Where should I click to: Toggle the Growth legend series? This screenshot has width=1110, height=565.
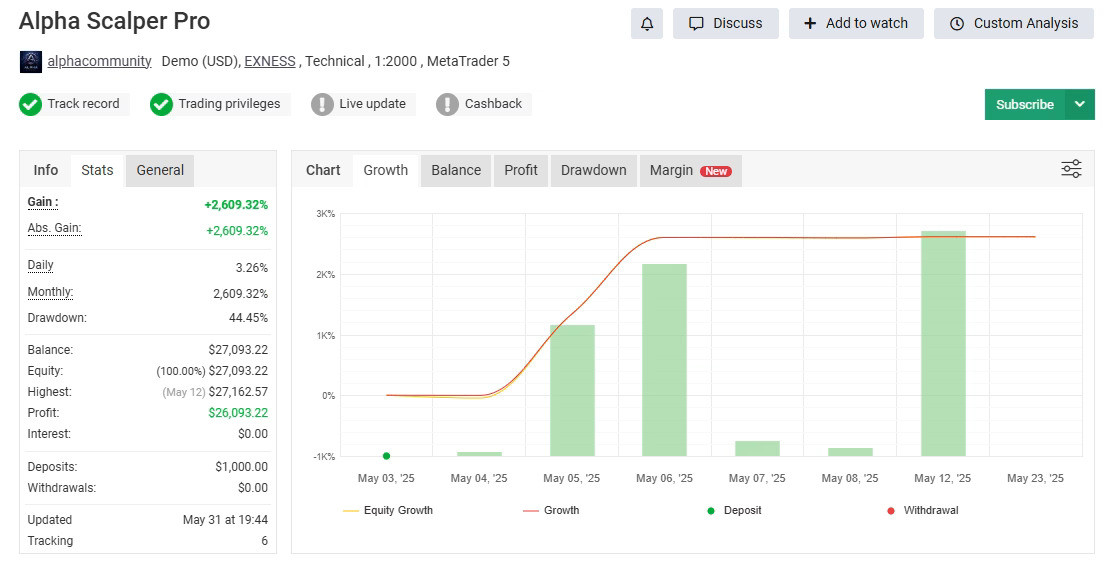click(x=551, y=510)
